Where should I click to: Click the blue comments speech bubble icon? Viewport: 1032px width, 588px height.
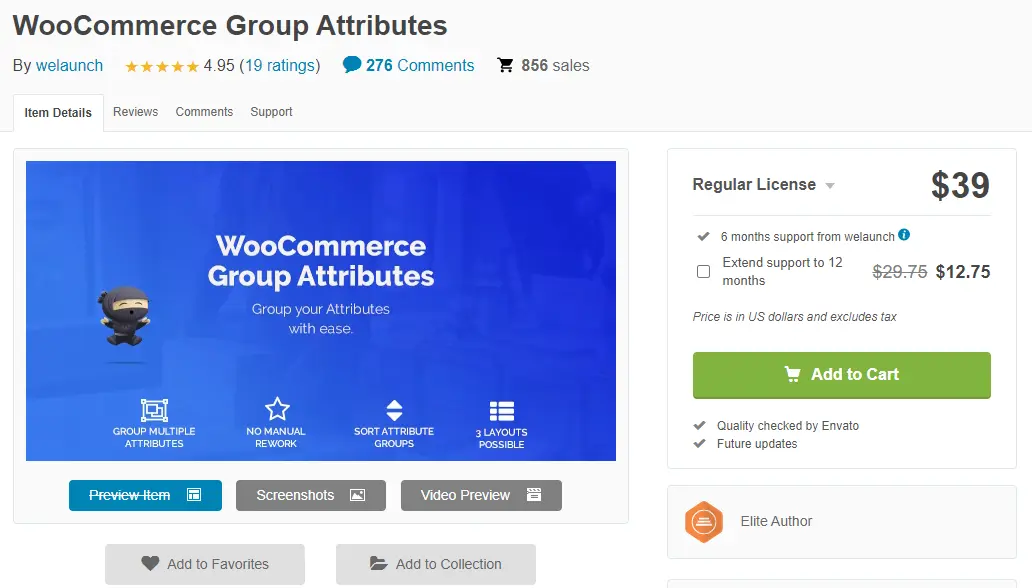[x=352, y=65]
